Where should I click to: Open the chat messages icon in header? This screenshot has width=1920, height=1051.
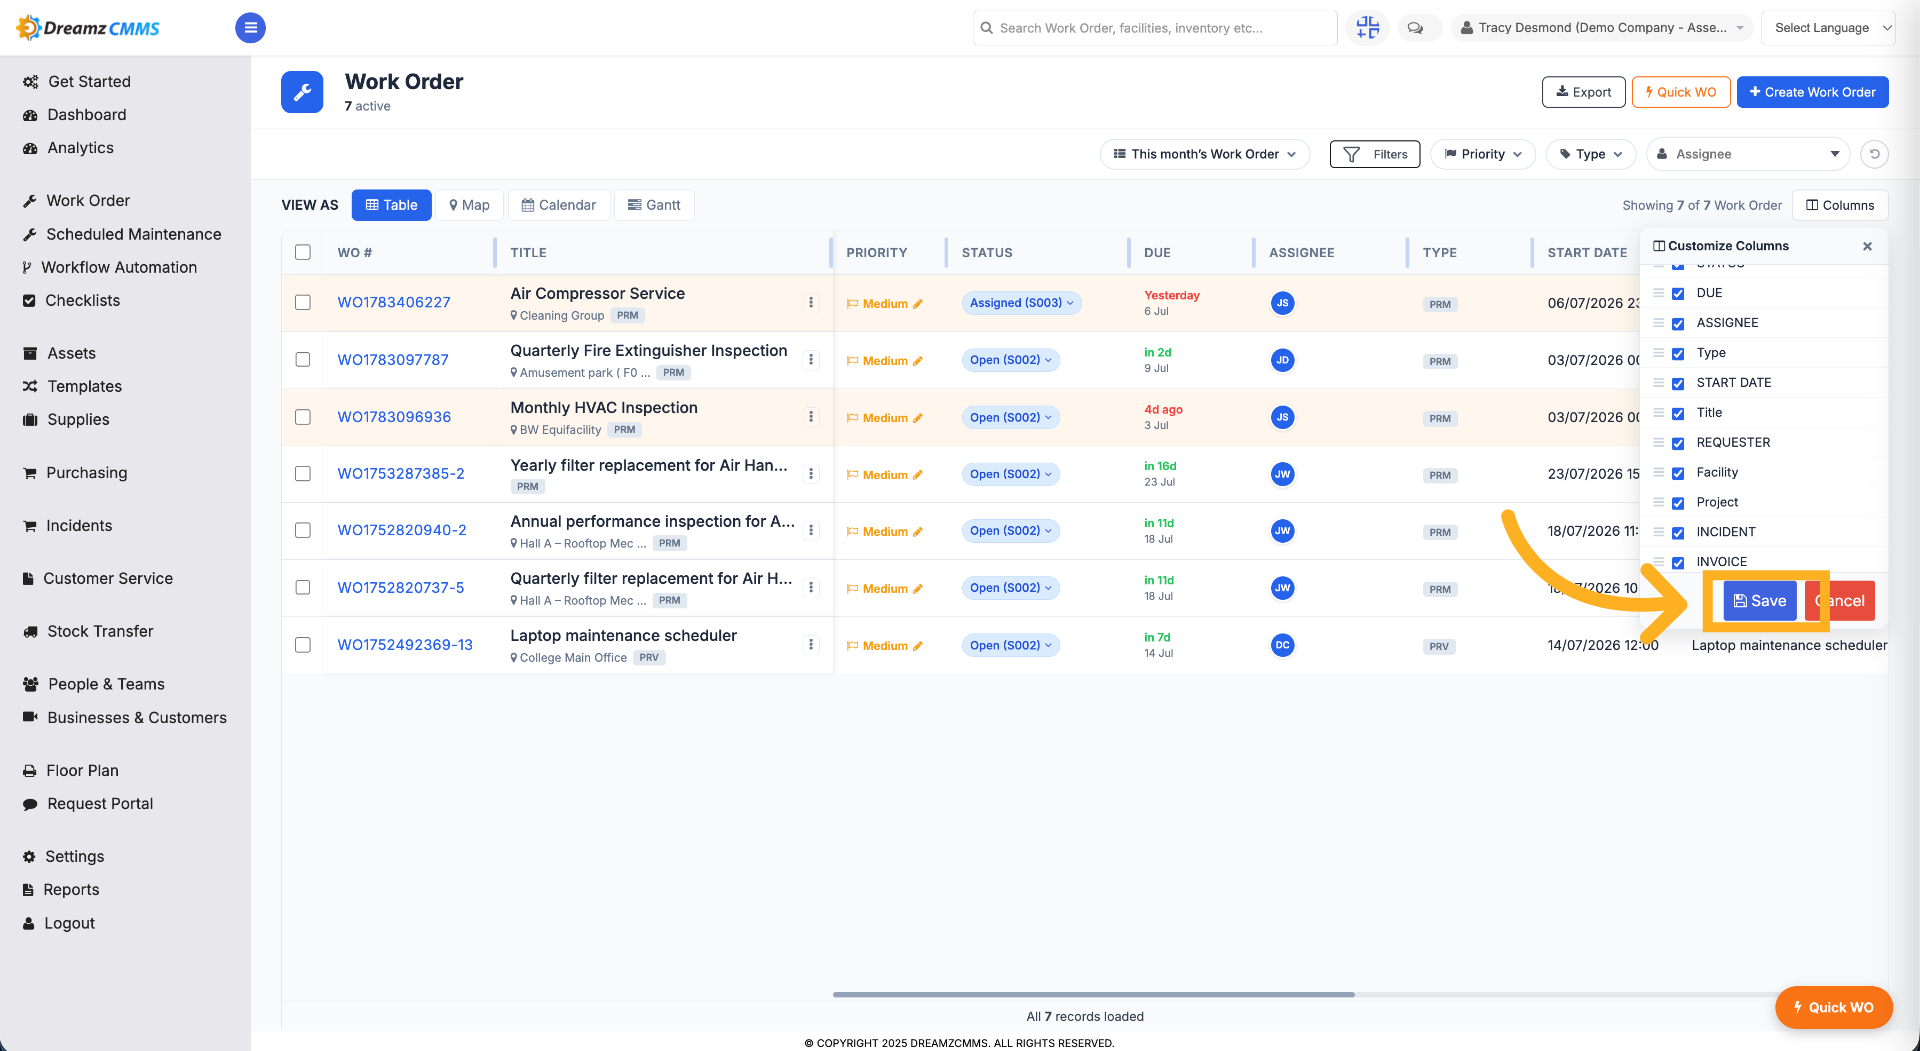coord(1415,28)
